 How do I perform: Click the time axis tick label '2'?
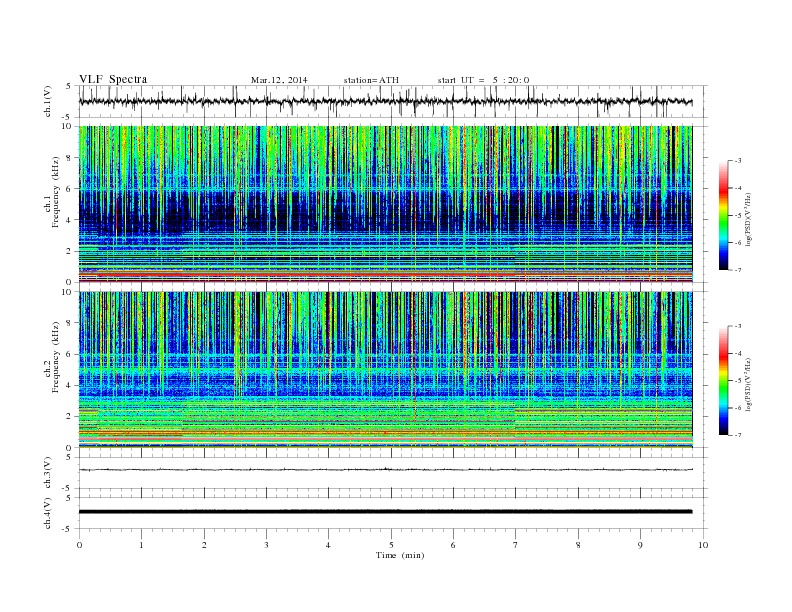coord(204,545)
